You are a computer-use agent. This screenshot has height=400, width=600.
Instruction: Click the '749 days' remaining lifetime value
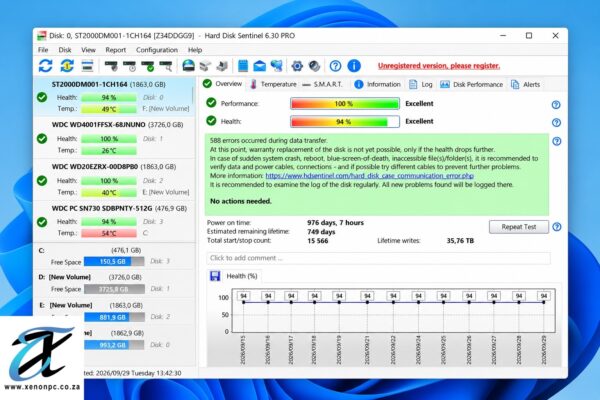(x=321, y=232)
